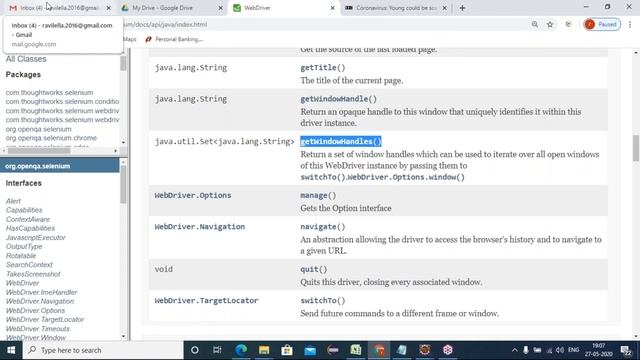This screenshot has height=360, width=640.
Task: Close the My Drive - Google Drive tab
Action: click(x=220, y=8)
